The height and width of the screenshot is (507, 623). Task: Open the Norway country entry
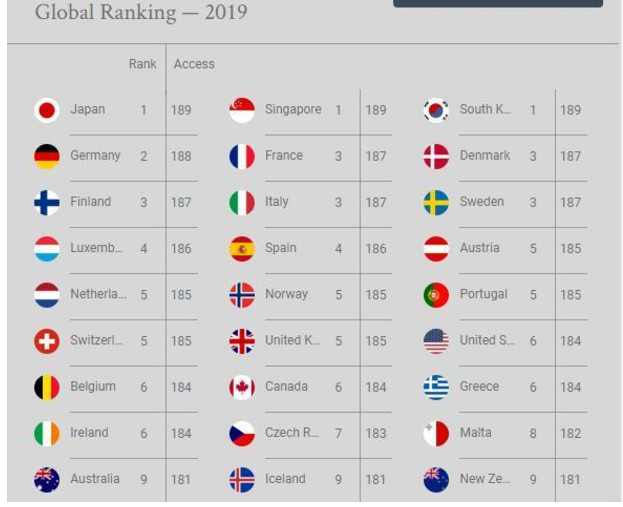tap(286, 295)
